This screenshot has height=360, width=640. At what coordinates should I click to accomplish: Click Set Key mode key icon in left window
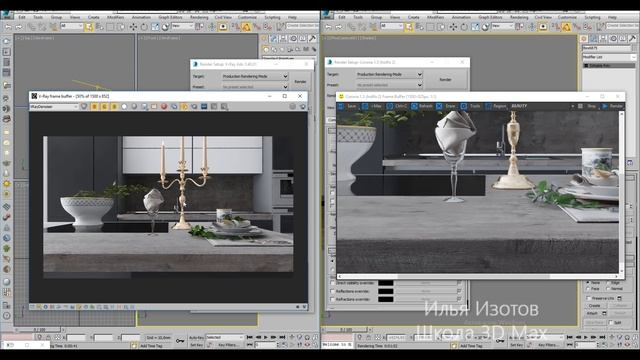[x=180, y=340]
